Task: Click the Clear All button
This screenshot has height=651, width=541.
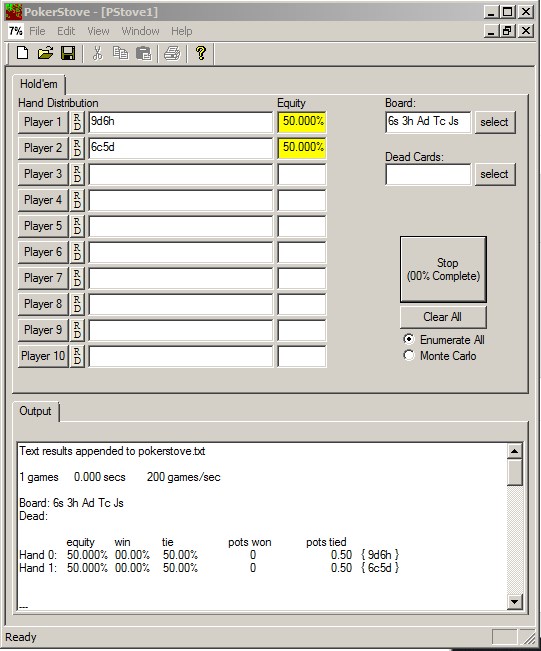Action: coord(443,317)
